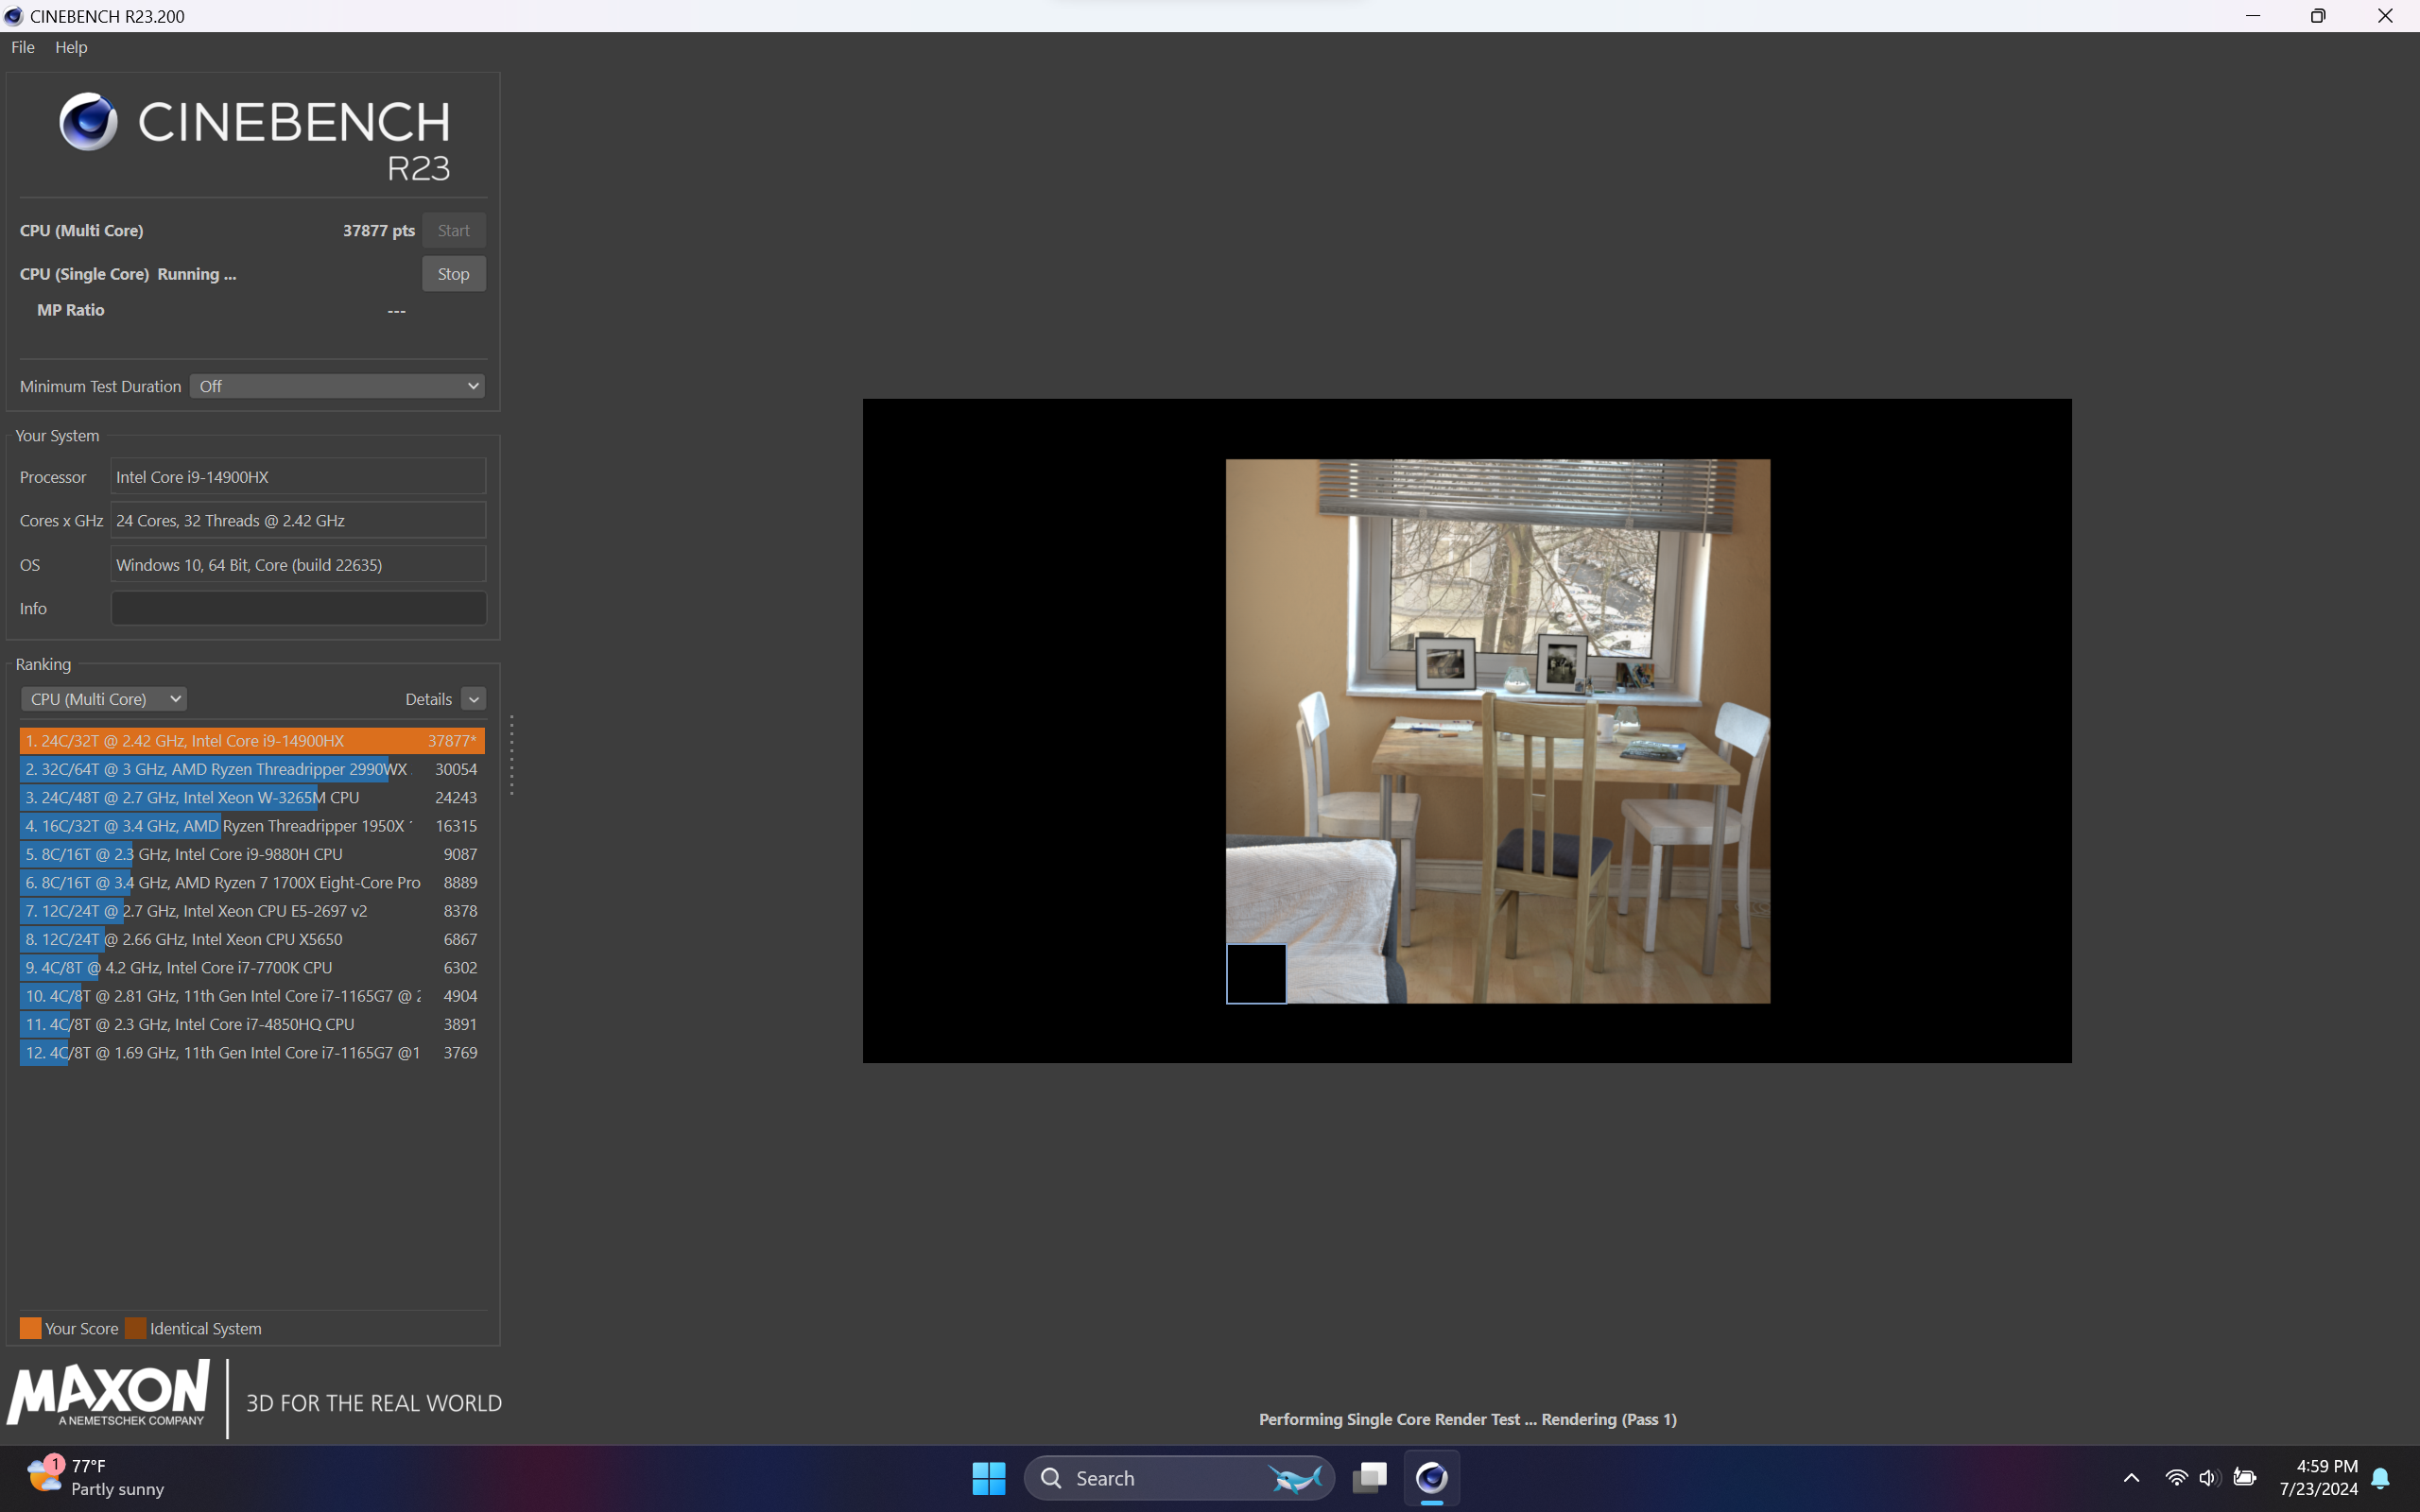Click the 37877 pts multi core score
Image resolution: width=2420 pixels, height=1512 pixels.
coord(378,230)
